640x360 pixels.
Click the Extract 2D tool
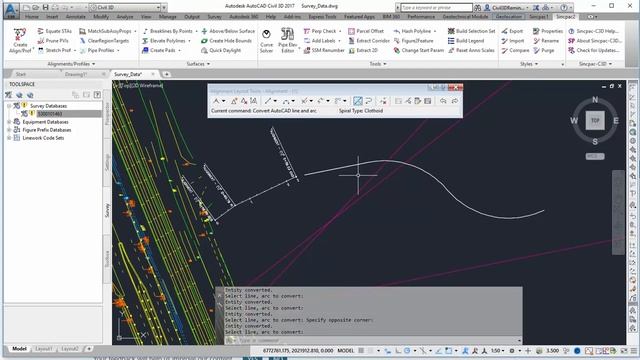tap(363, 50)
